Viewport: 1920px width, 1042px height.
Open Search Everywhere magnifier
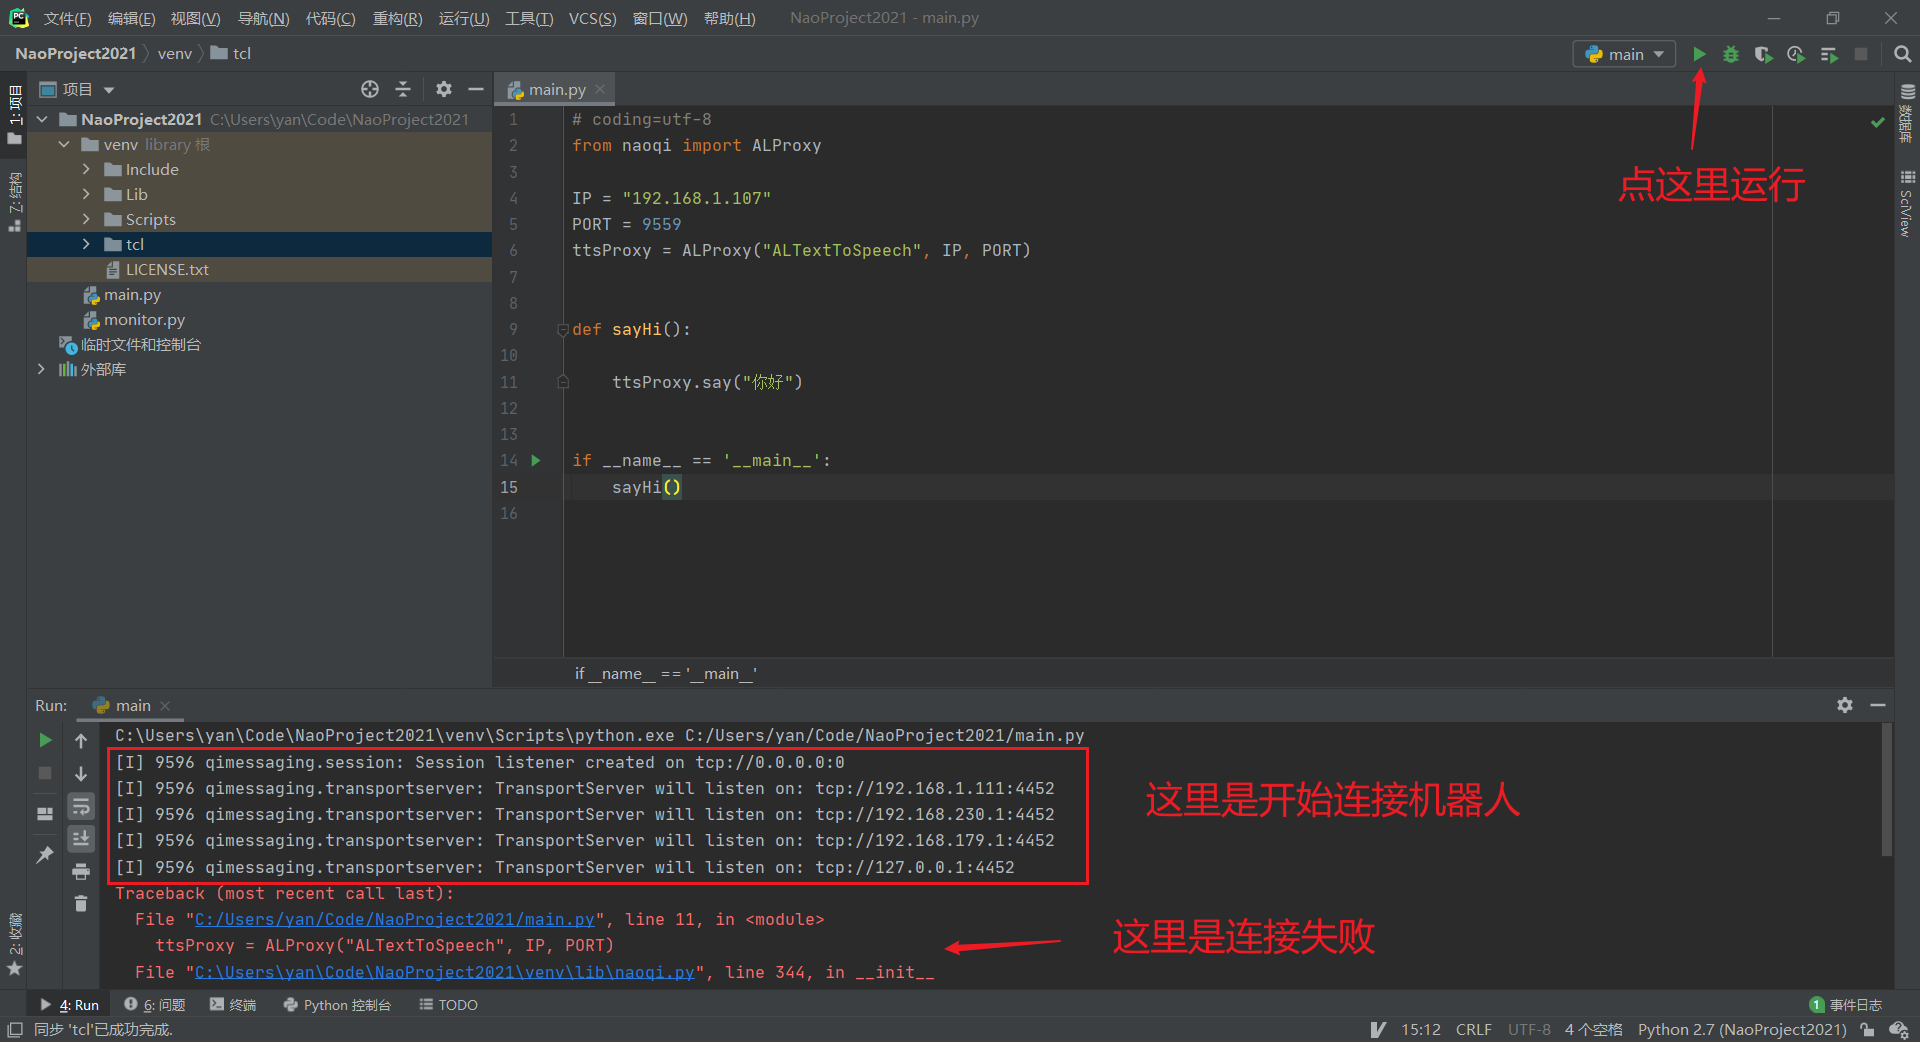pos(1902,54)
